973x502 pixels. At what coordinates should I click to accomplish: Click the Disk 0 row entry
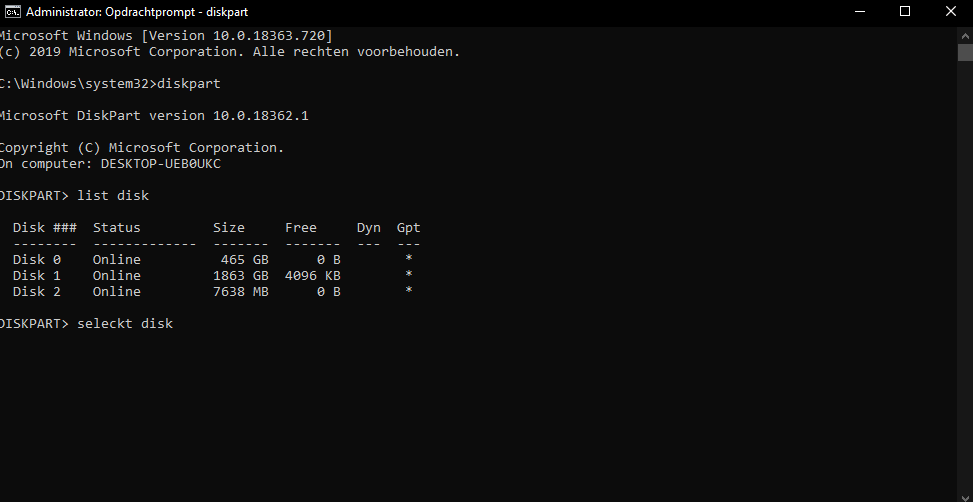[213, 259]
